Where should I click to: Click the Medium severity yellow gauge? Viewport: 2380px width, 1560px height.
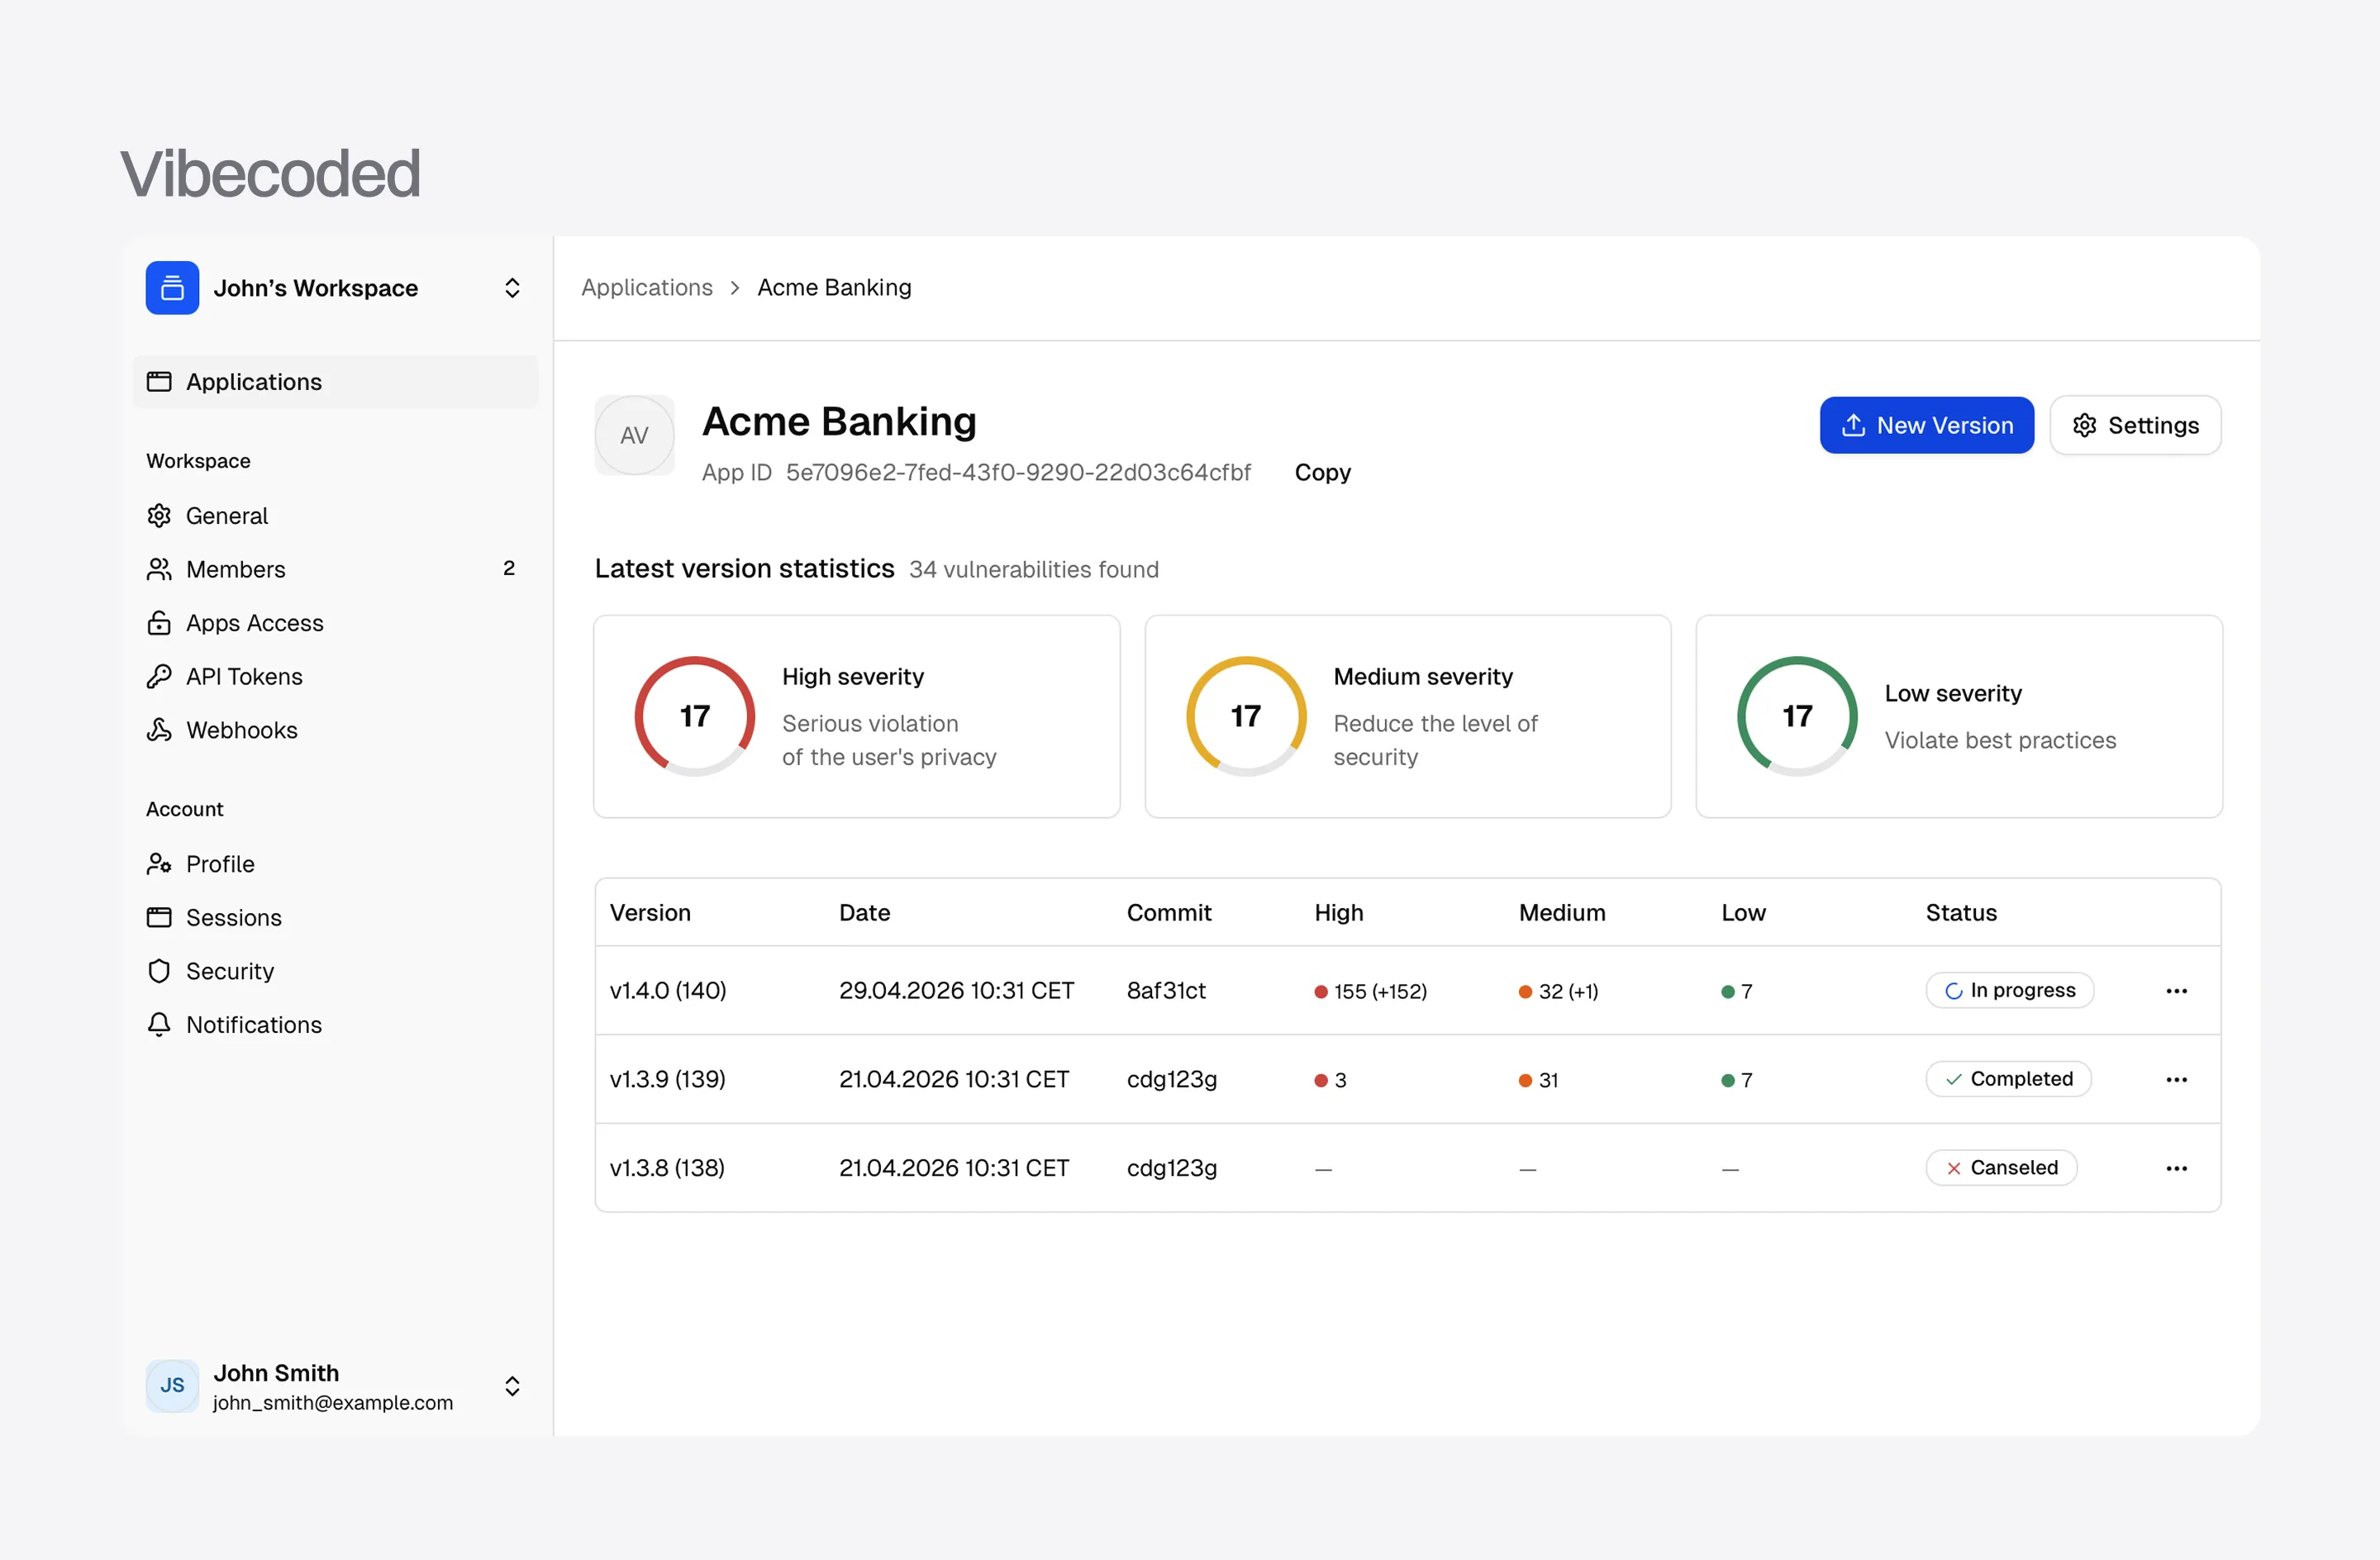point(1246,716)
